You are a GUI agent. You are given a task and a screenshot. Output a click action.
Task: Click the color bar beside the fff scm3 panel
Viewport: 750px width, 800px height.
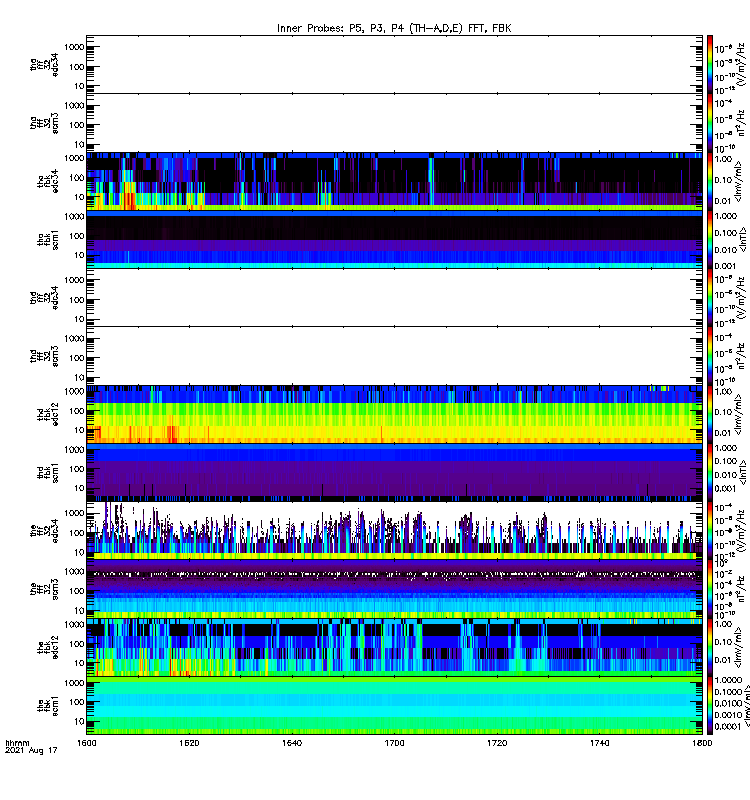pos(710,589)
